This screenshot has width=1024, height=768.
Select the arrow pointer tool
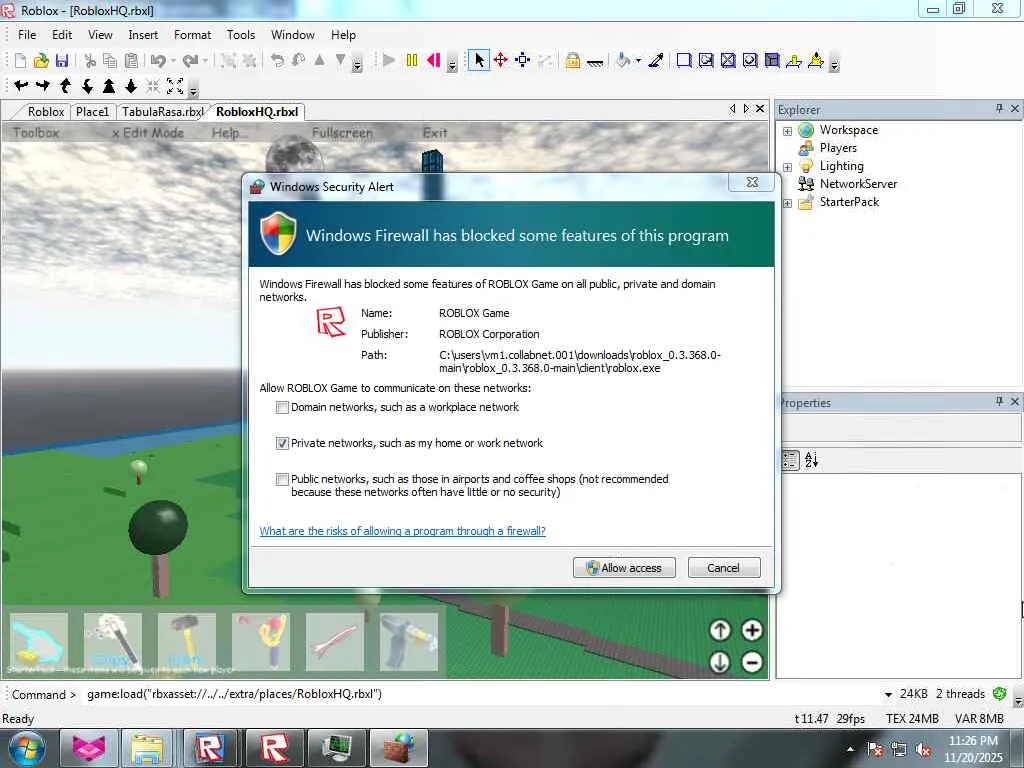click(x=479, y=61)
